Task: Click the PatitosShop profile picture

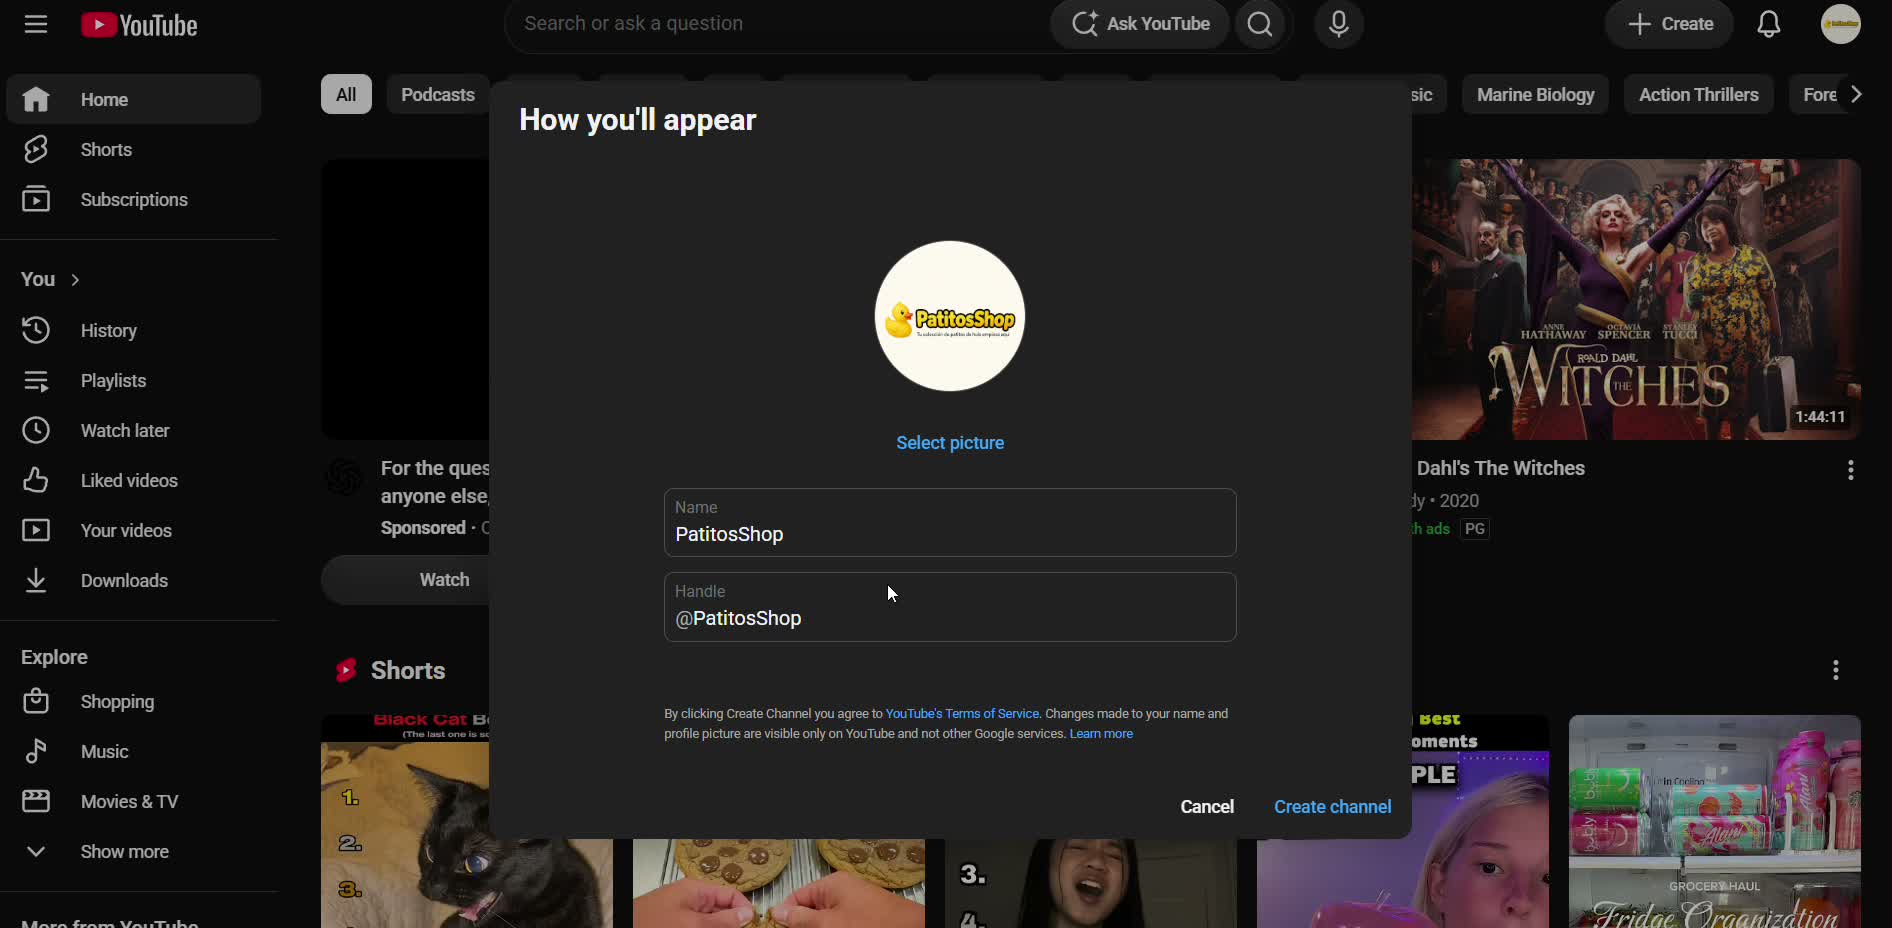Action: (x=950, y=316)
